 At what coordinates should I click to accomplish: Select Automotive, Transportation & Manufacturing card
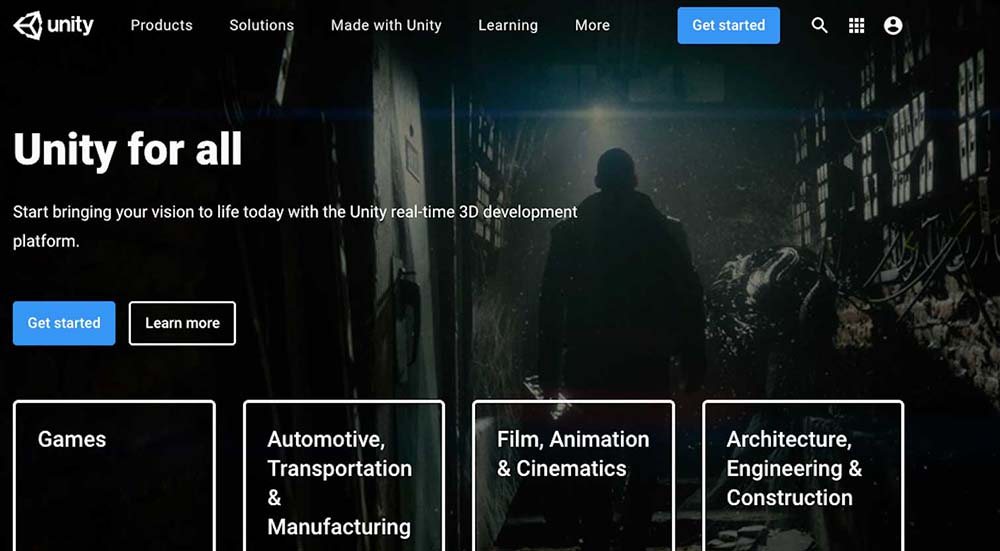click(344, 476)
